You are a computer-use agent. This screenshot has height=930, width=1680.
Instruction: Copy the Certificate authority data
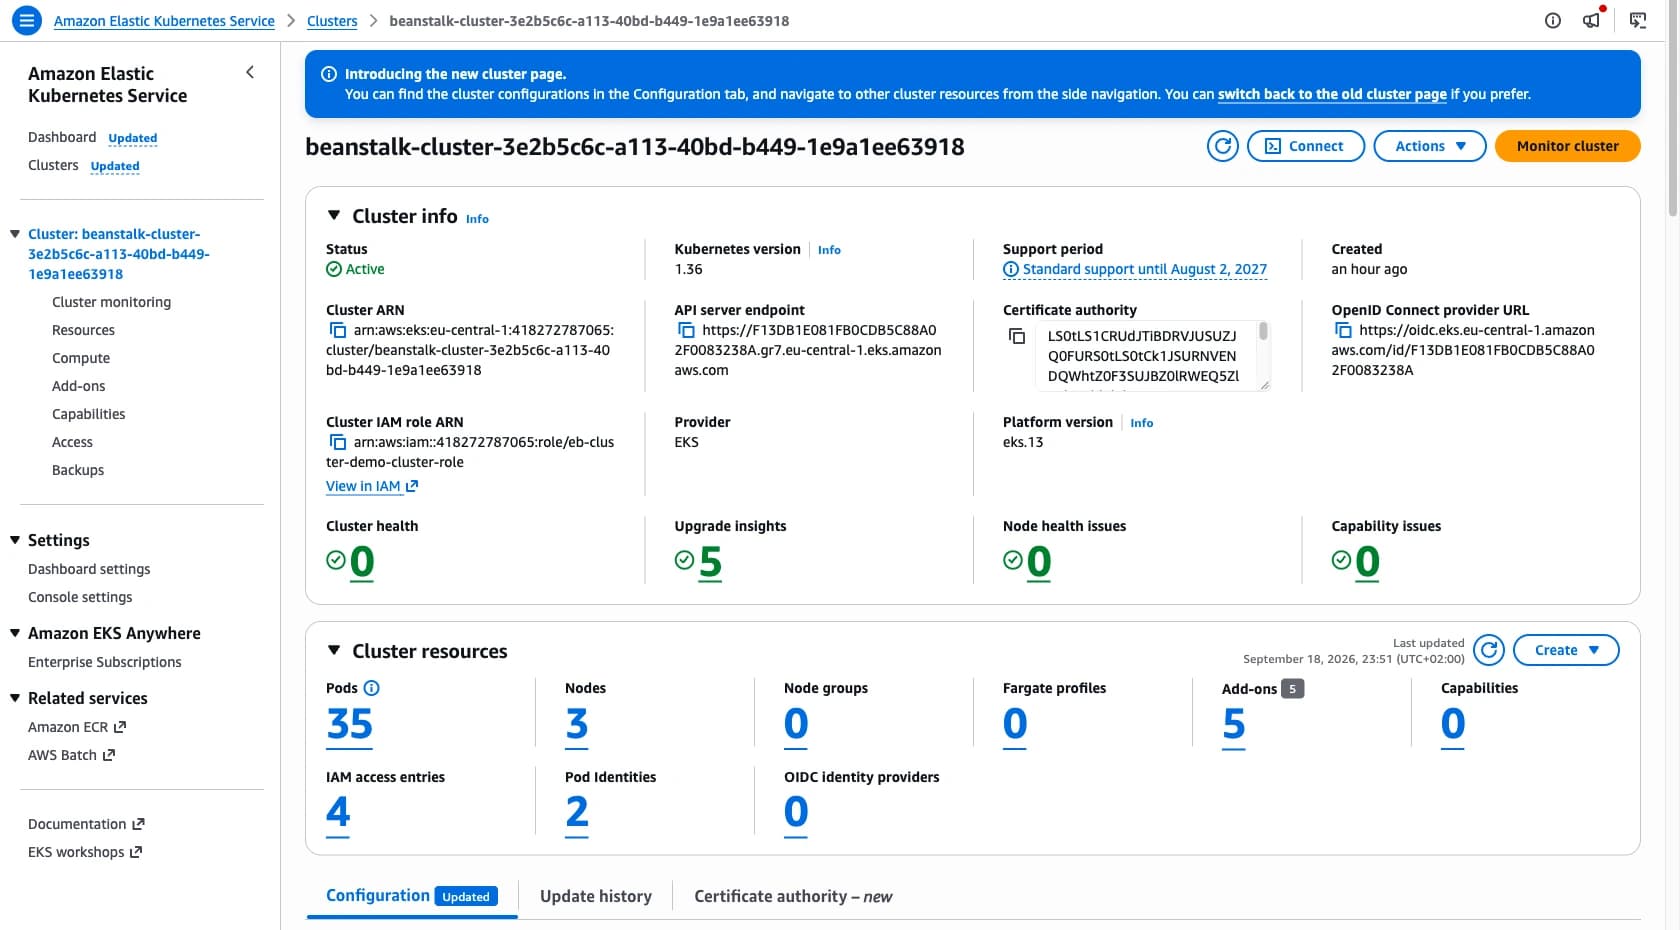pyautogui.click(x=1017, y=336)
